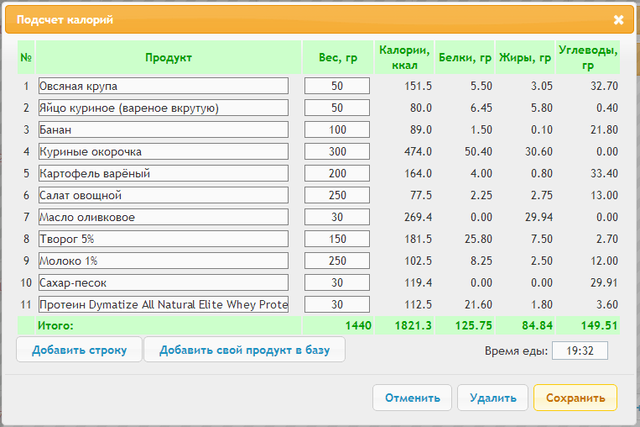Image resolution: width=640 pixels, height=427 pixels.
Task: Close the Подсчет калорий dialog
Action: pos(618,20)
